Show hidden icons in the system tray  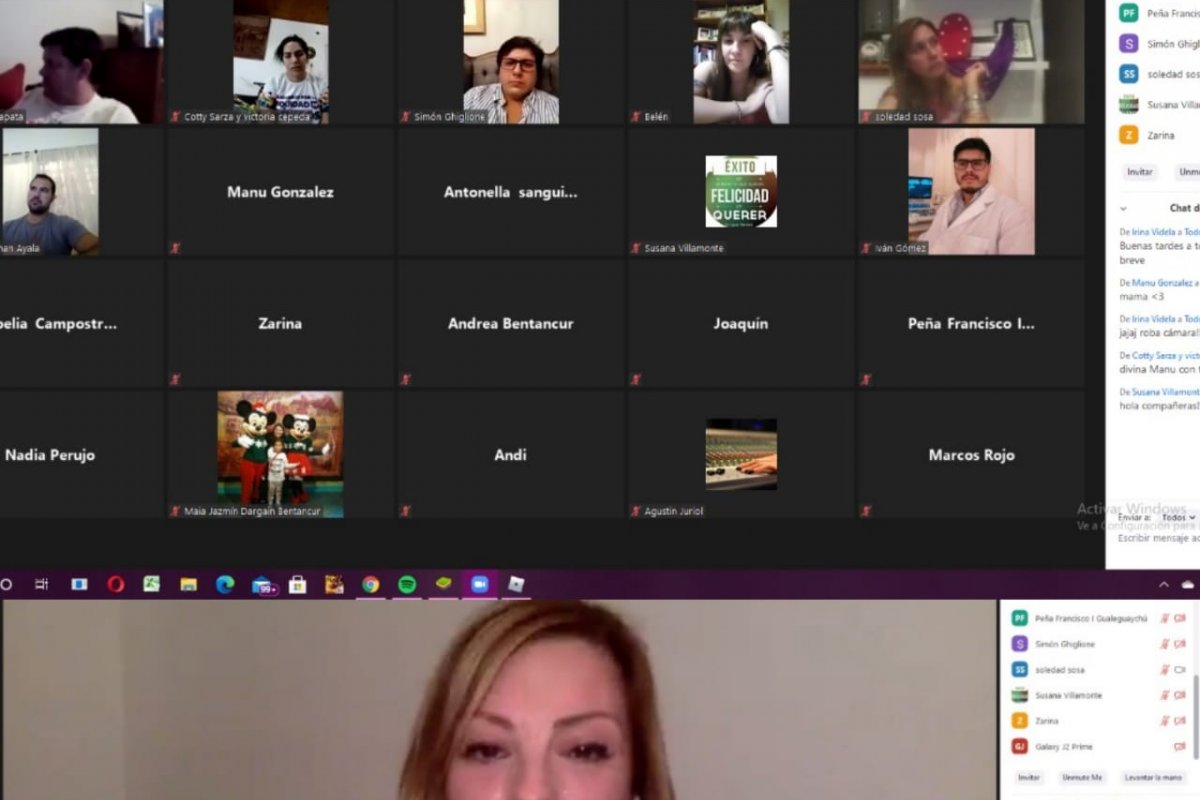[1163, 584]
